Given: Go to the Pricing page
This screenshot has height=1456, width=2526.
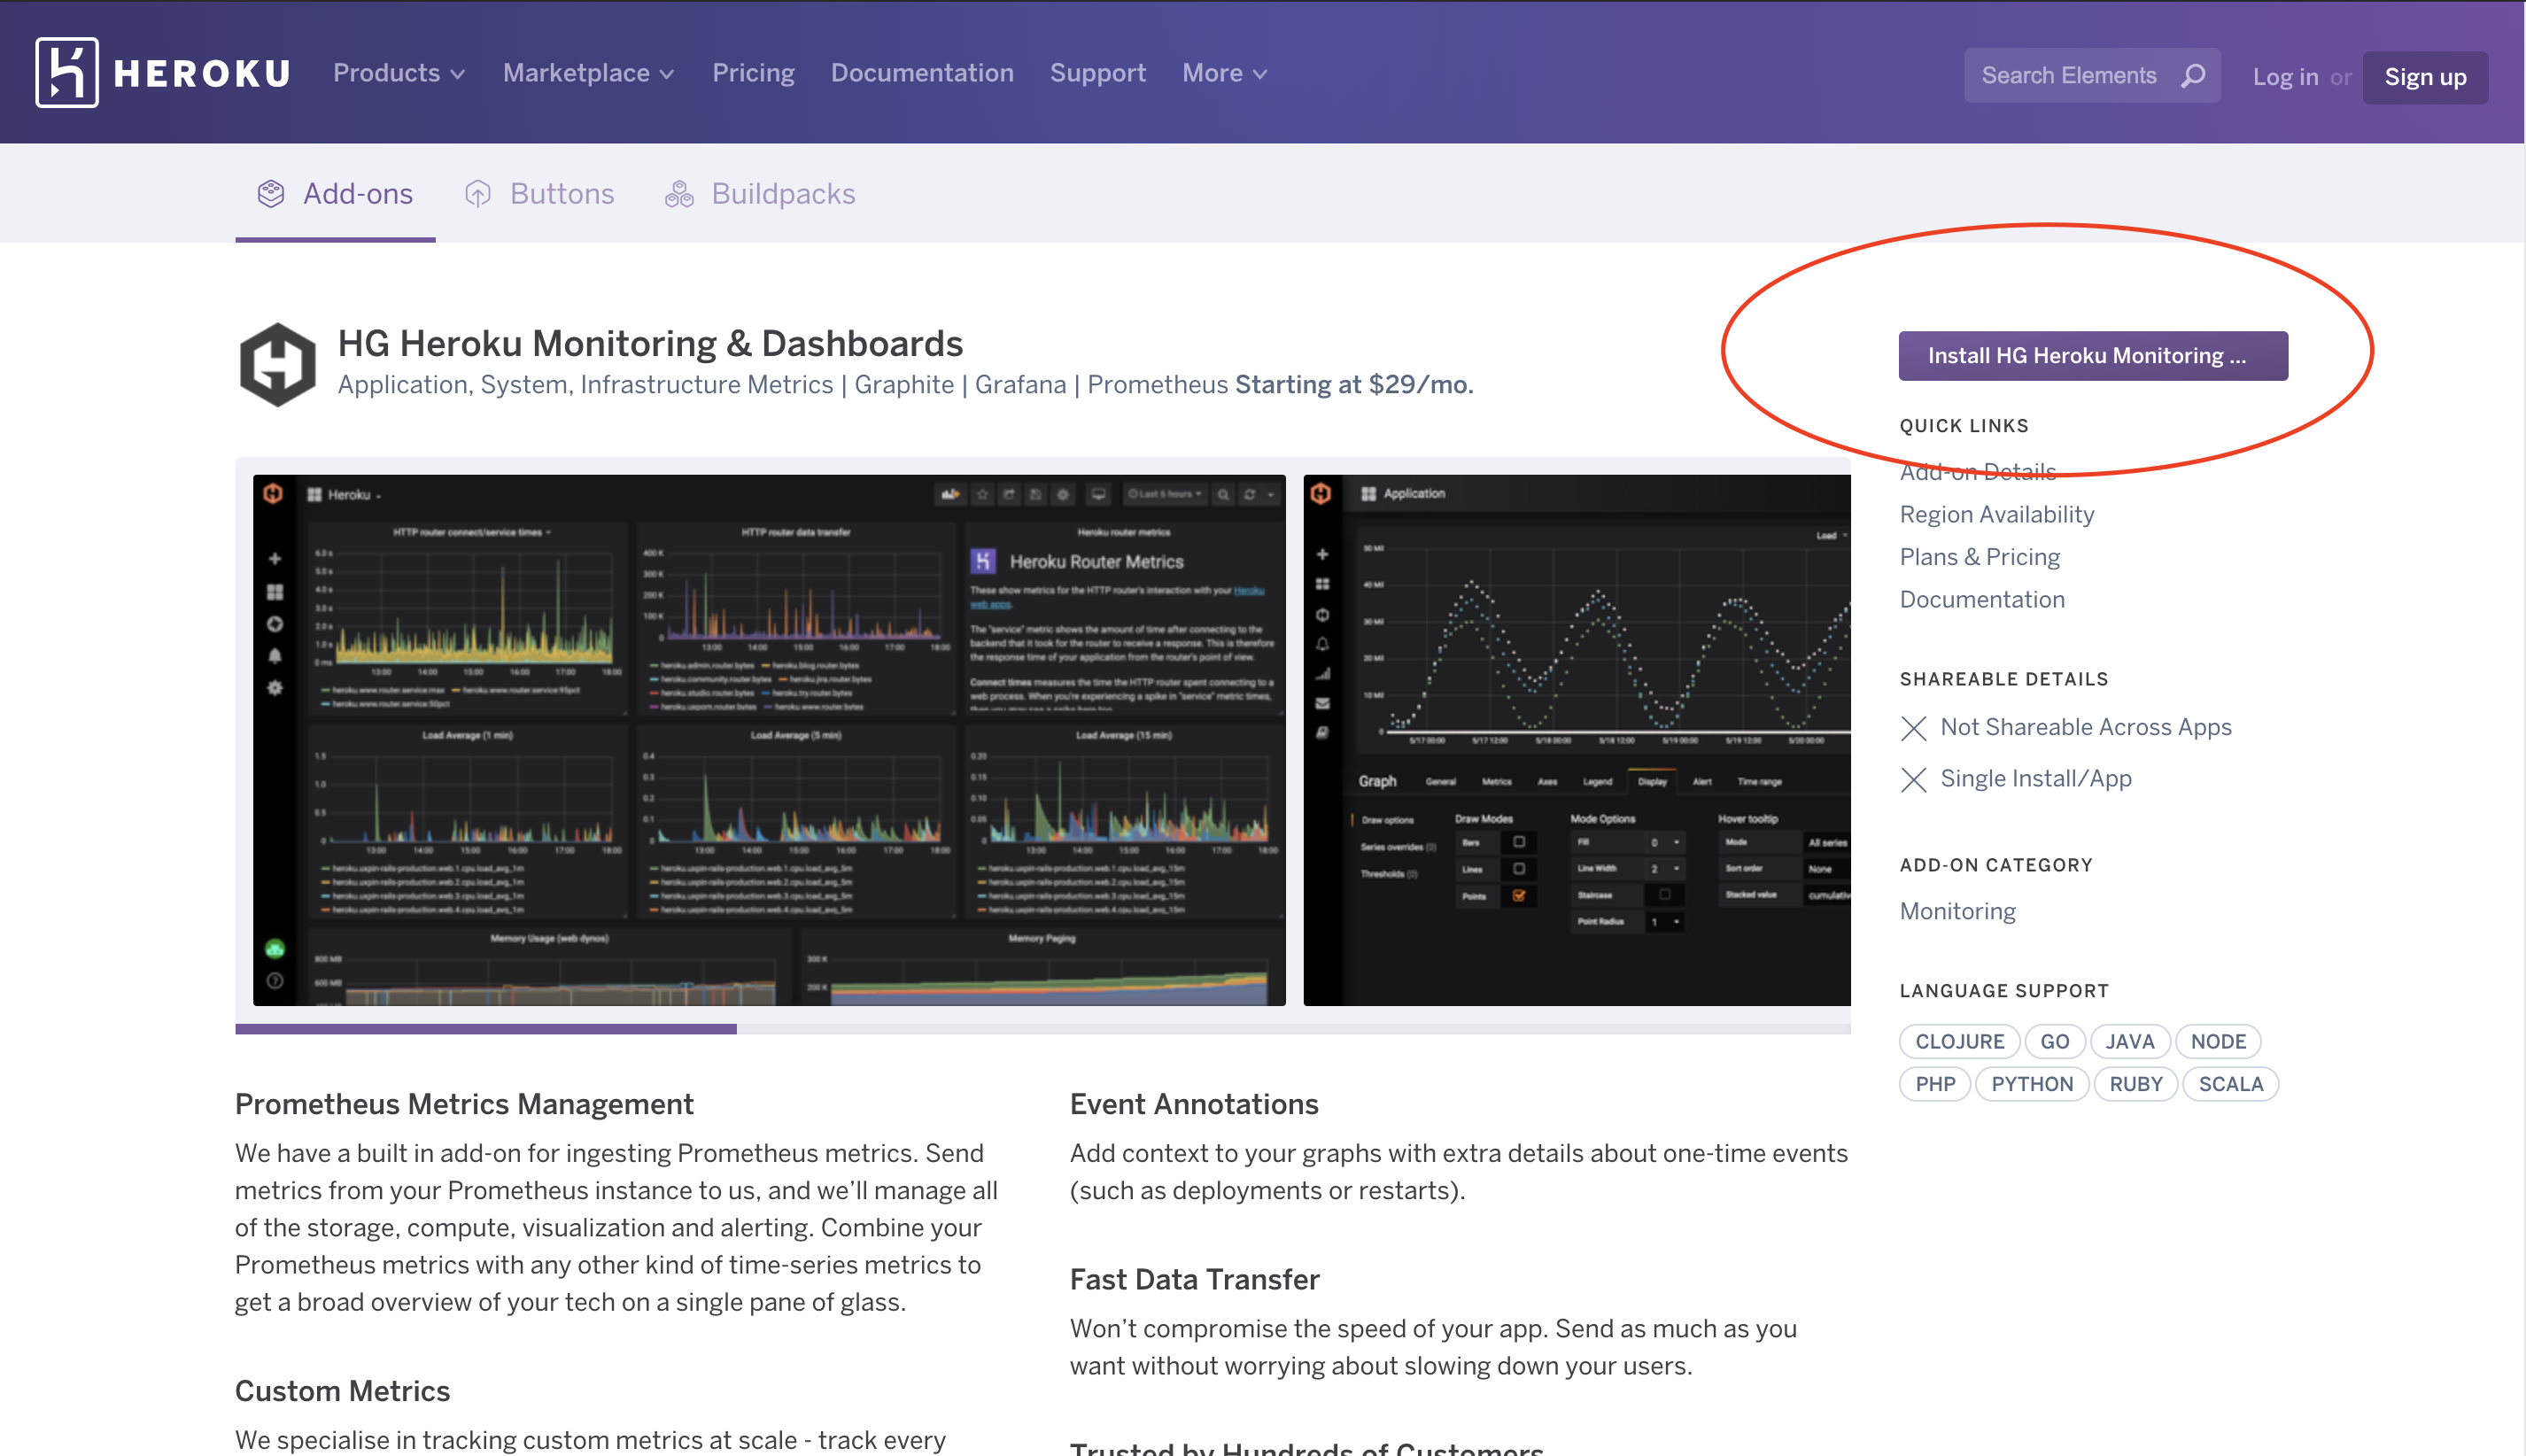Looking at the screenshot, I should (753, 73).
